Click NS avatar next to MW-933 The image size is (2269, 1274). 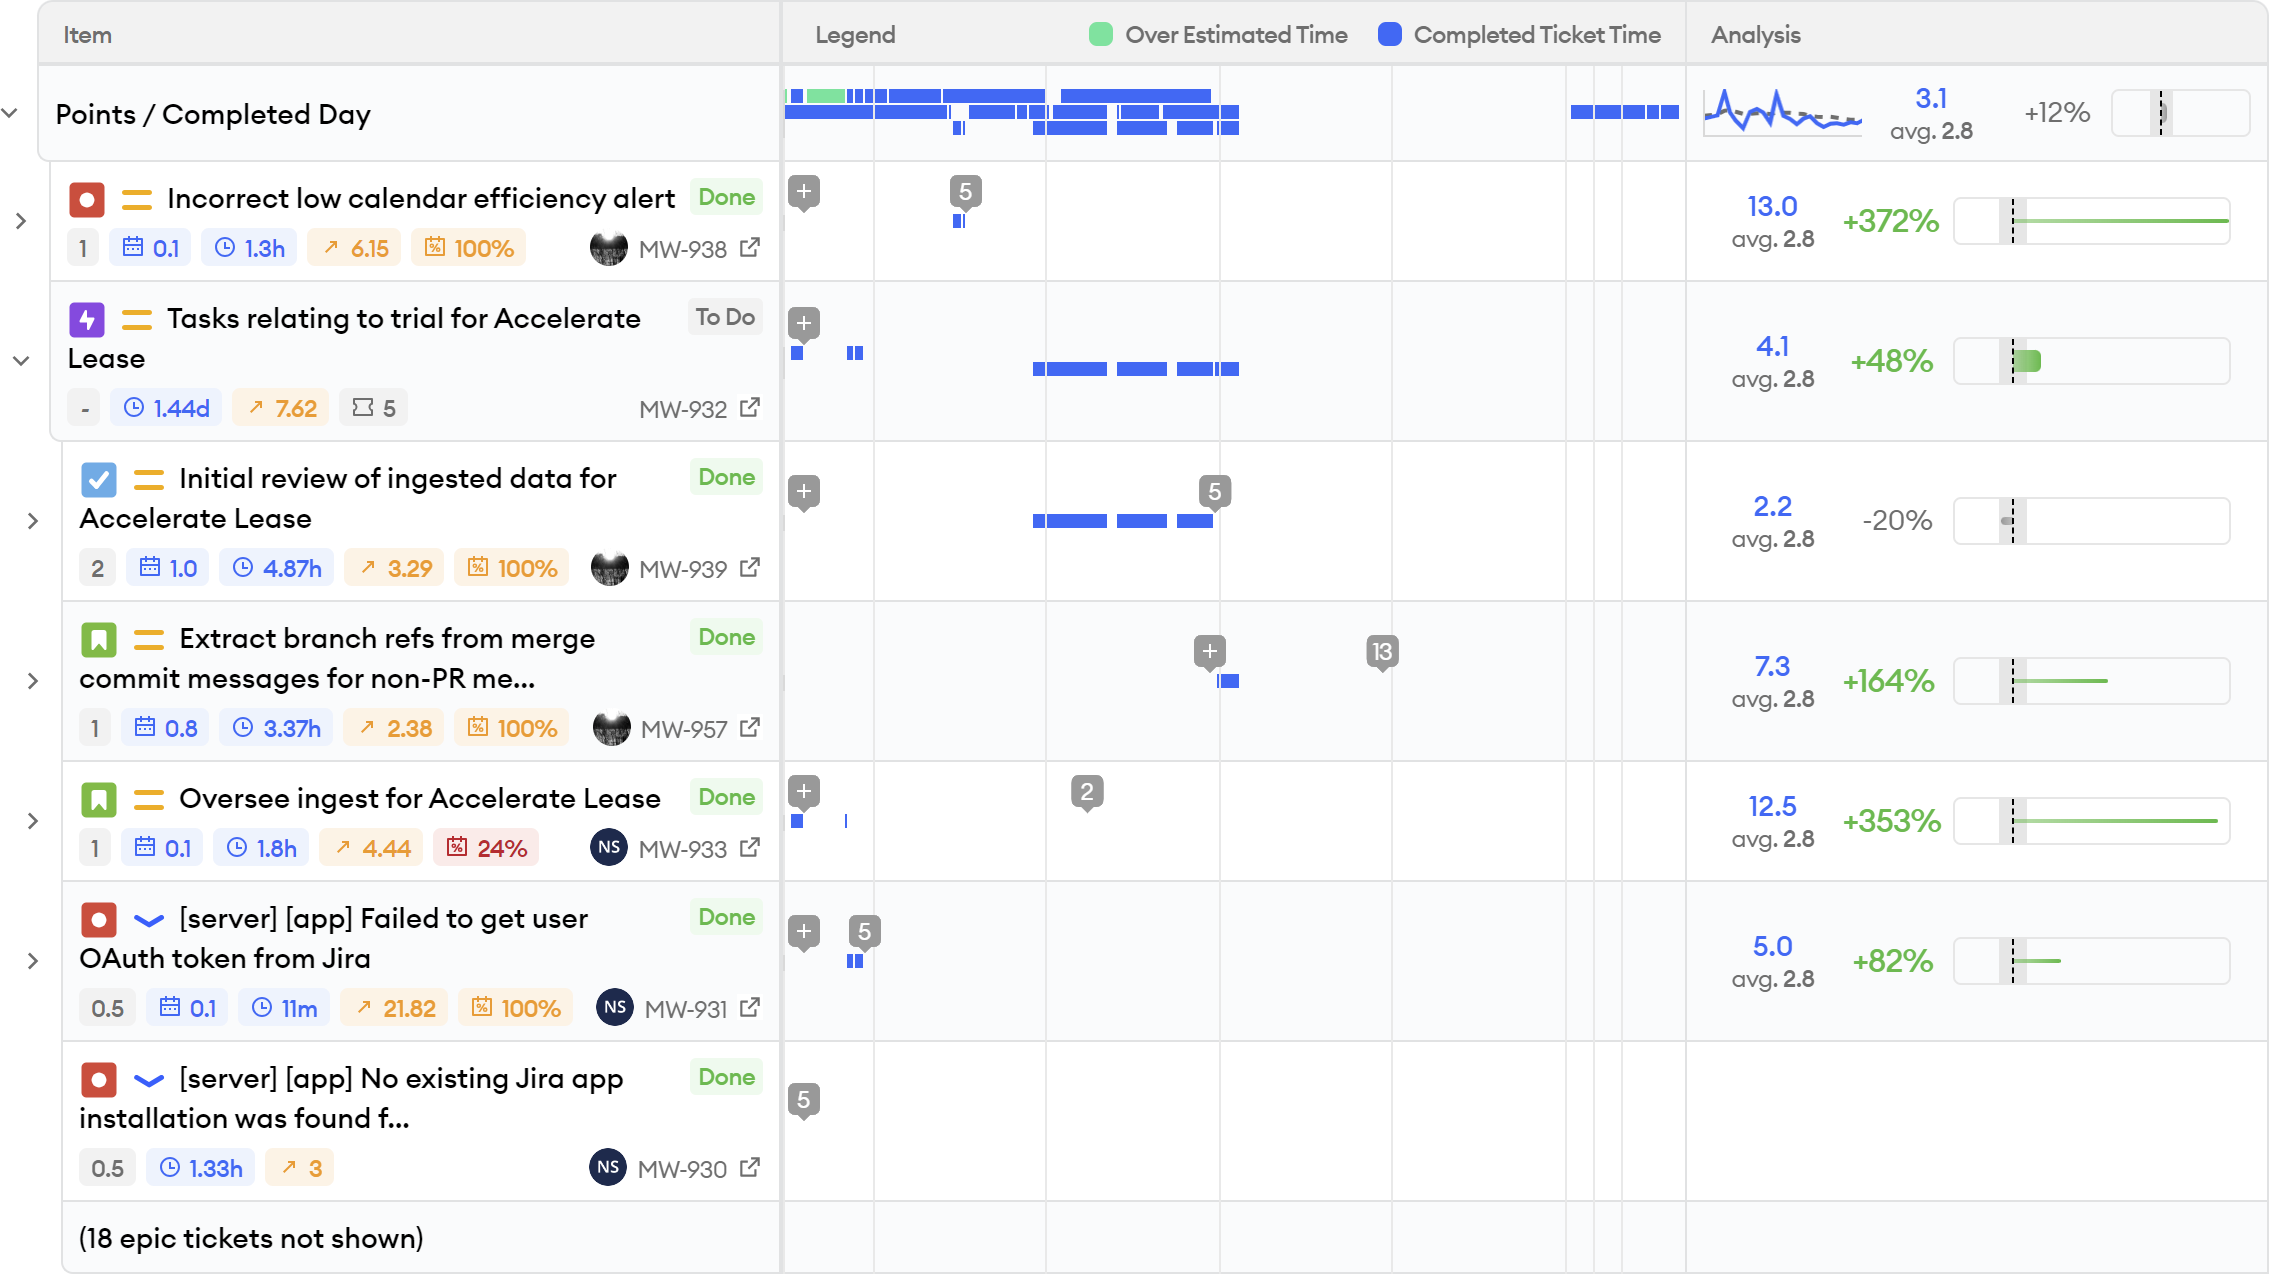[609, 847]
